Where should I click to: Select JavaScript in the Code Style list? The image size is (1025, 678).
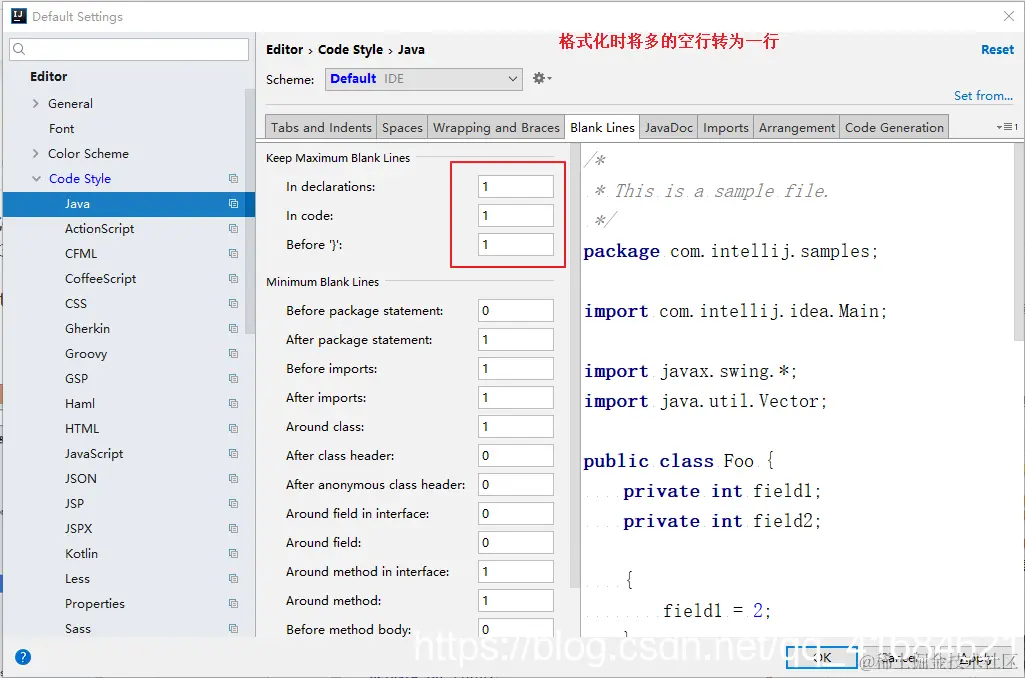(x=93, y=453)
